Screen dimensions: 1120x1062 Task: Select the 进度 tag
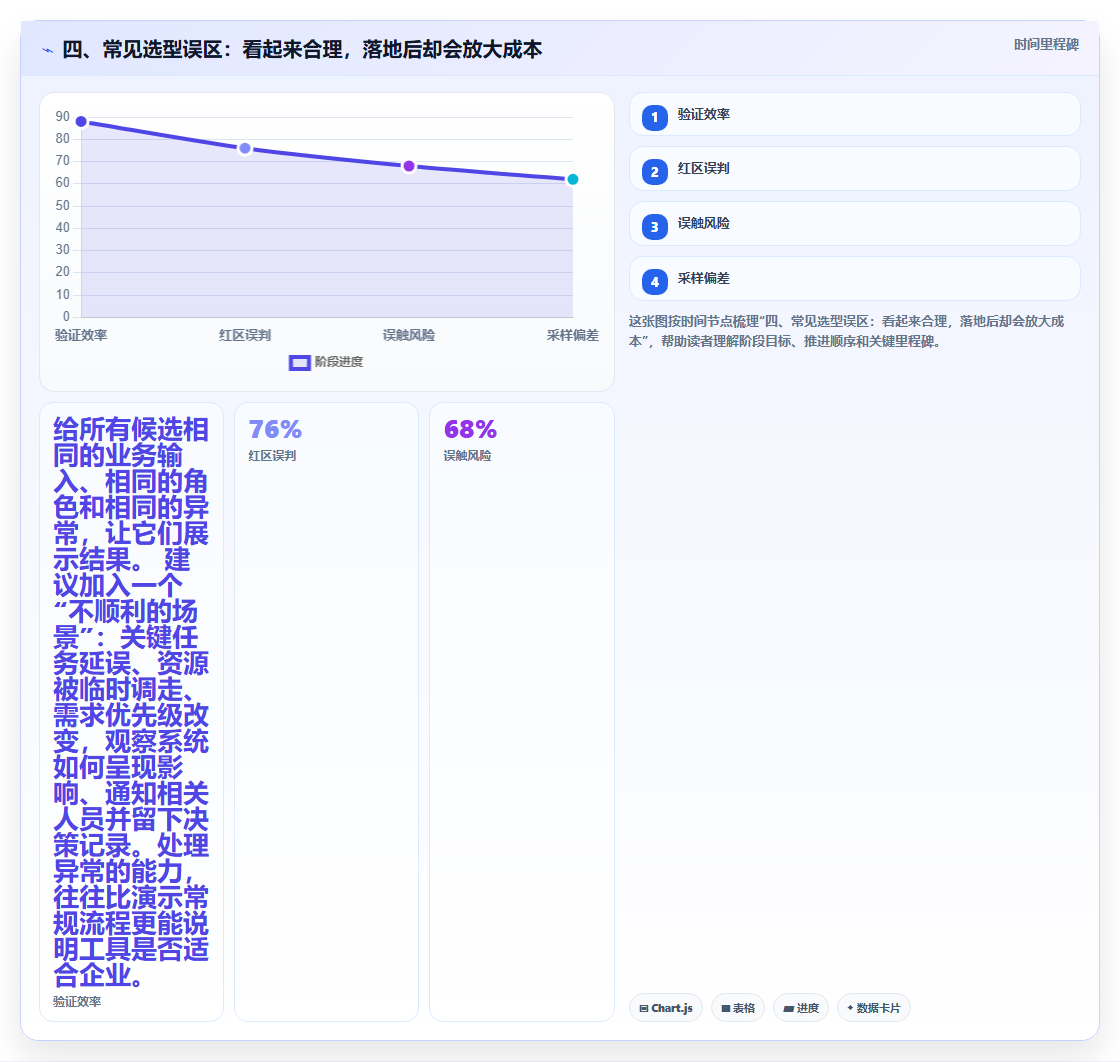801,1008
